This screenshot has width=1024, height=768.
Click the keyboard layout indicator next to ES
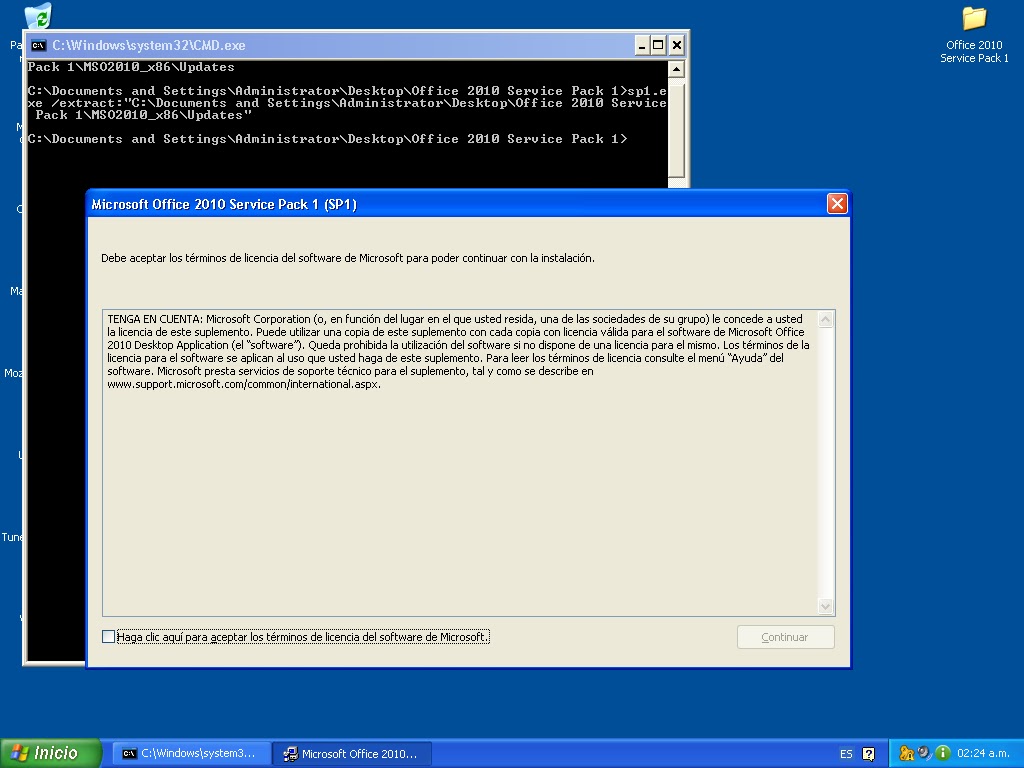[x=868, y=753]
